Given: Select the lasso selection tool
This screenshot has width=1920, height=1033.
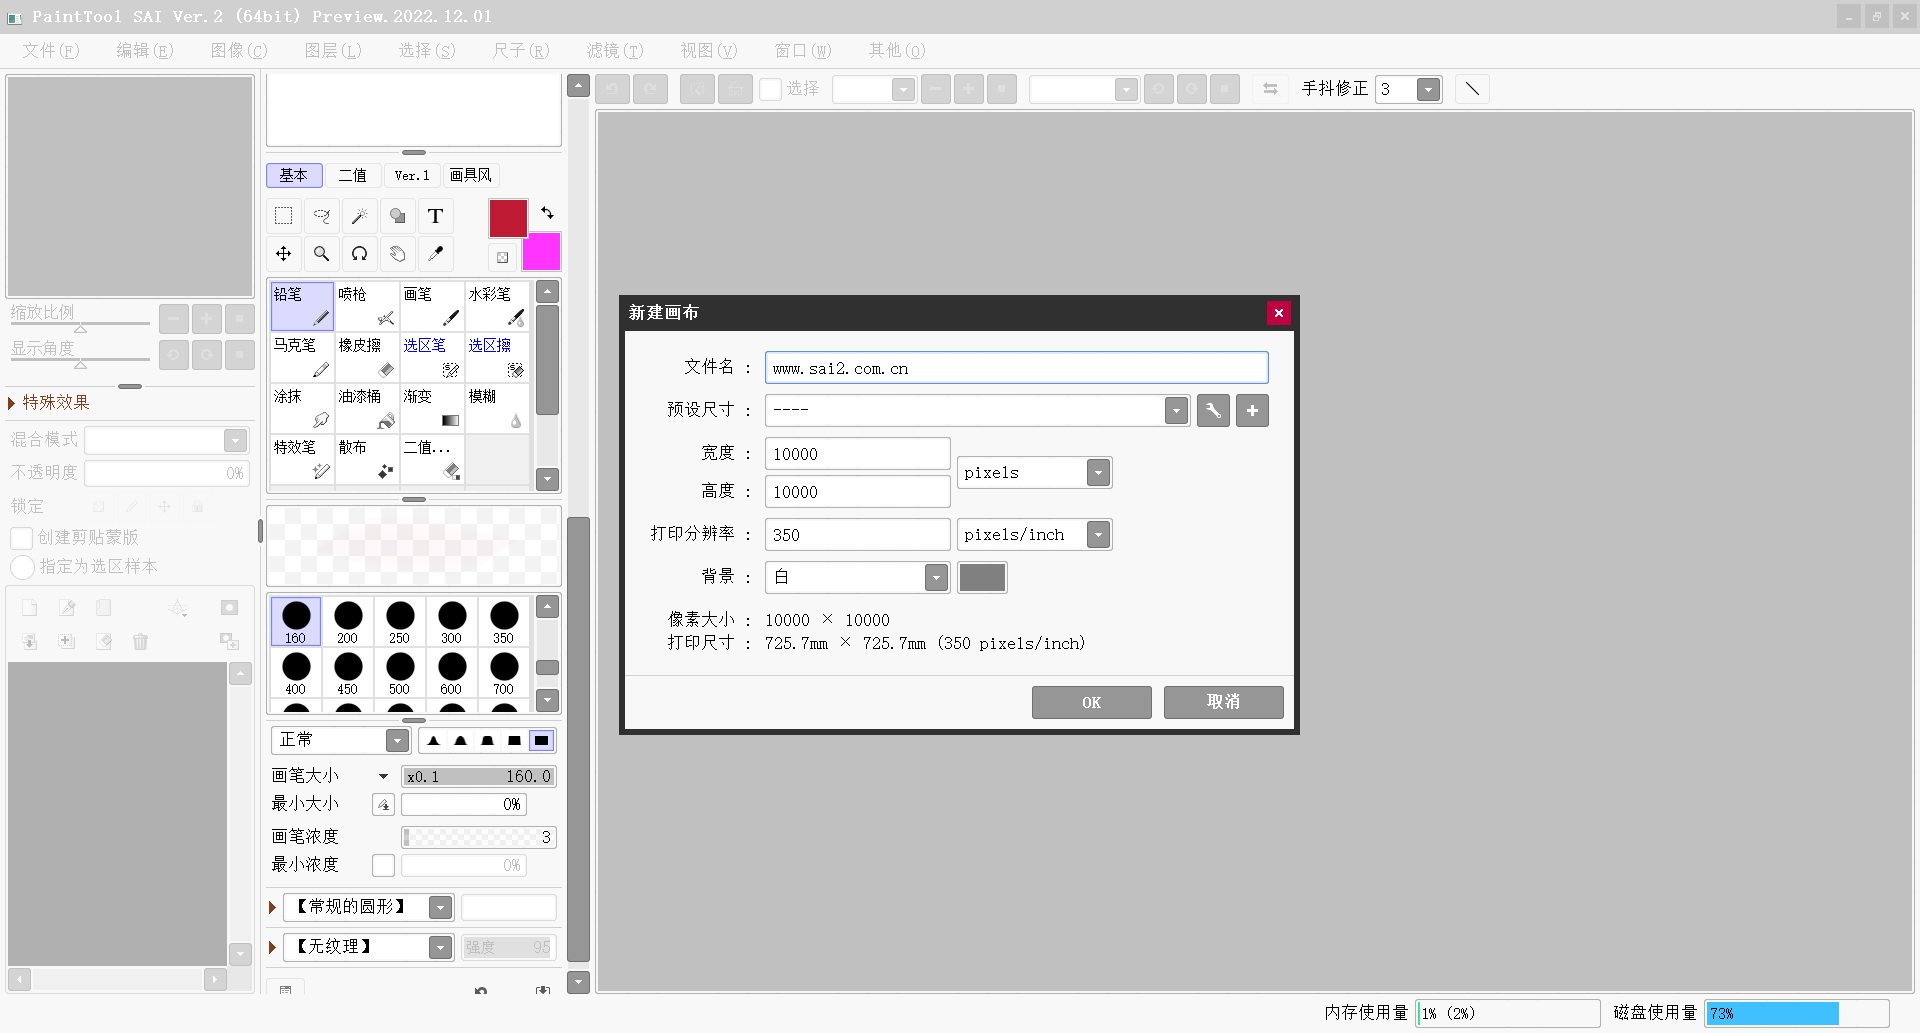Looking at the screenshot, I should (x=322, y=216).
